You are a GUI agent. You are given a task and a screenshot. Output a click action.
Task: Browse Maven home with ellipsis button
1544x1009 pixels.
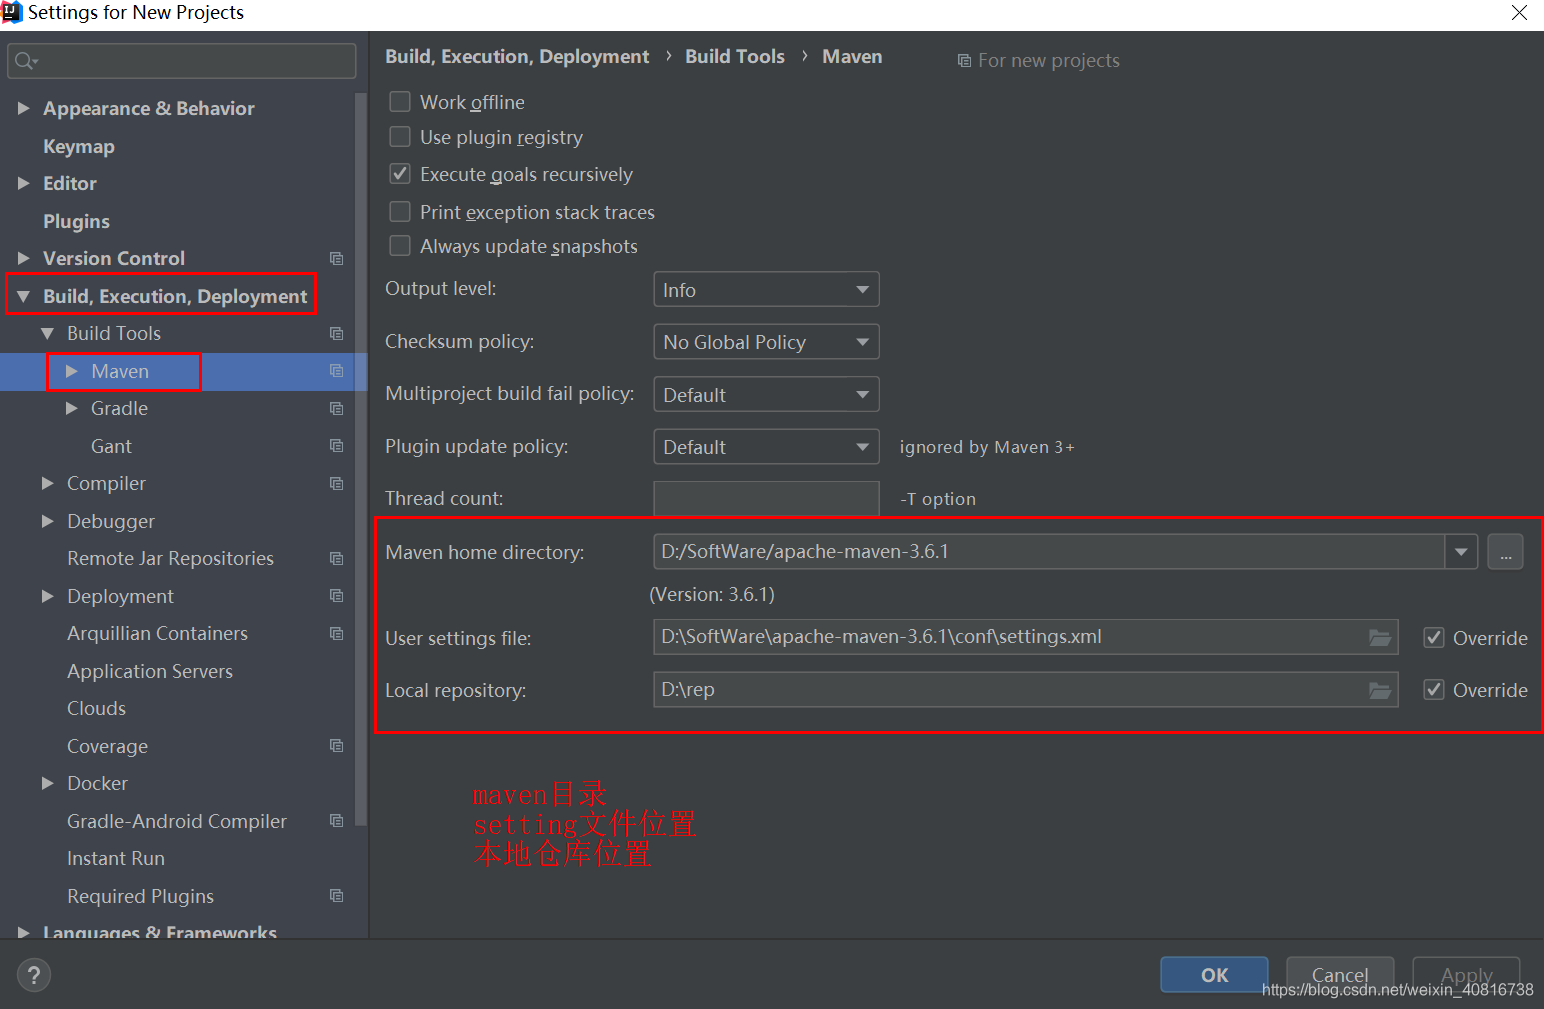click(x=1505, y=552)
